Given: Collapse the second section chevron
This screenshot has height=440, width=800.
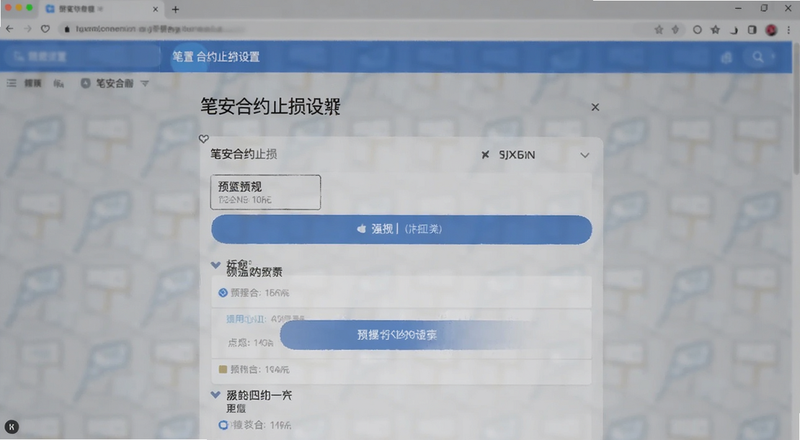Looking at the screenshot, I should 216,395.
